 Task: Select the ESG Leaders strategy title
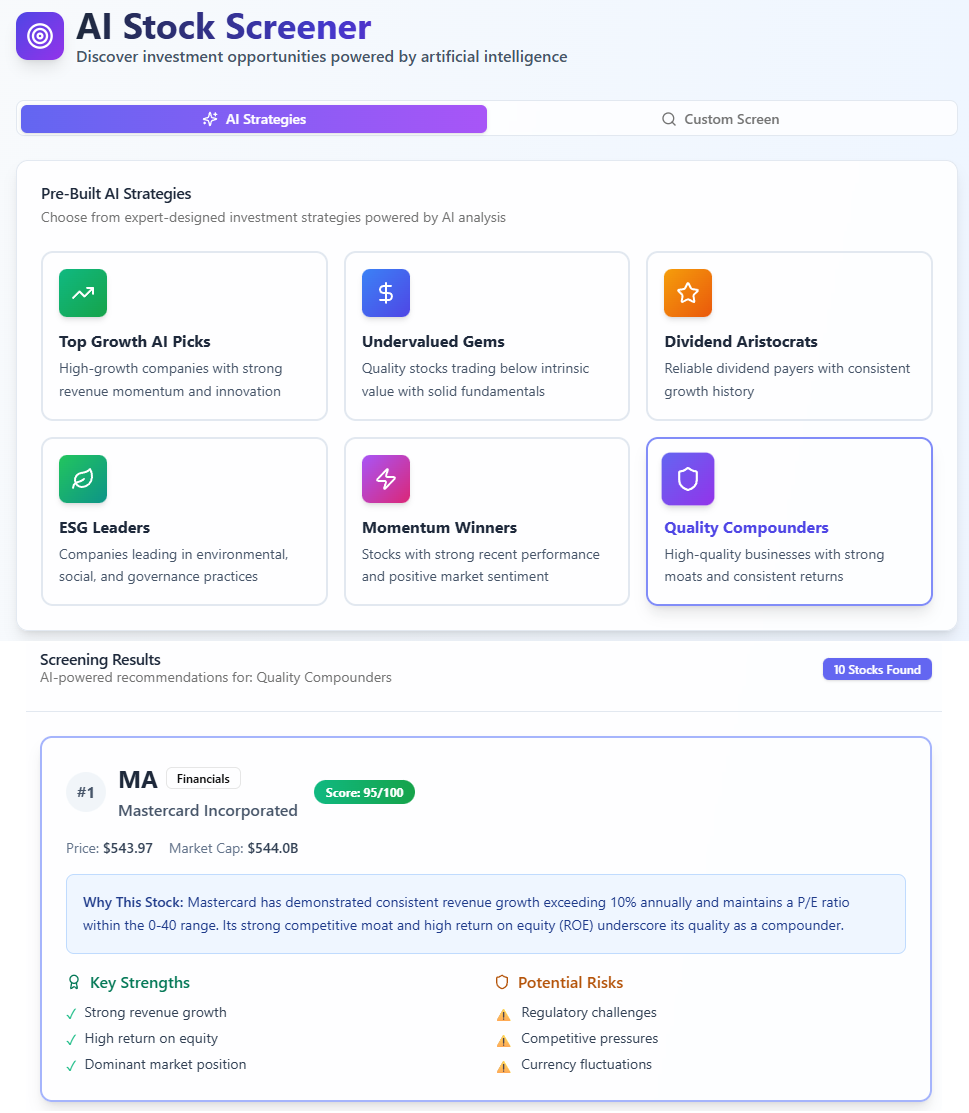[x=104, y=527]
